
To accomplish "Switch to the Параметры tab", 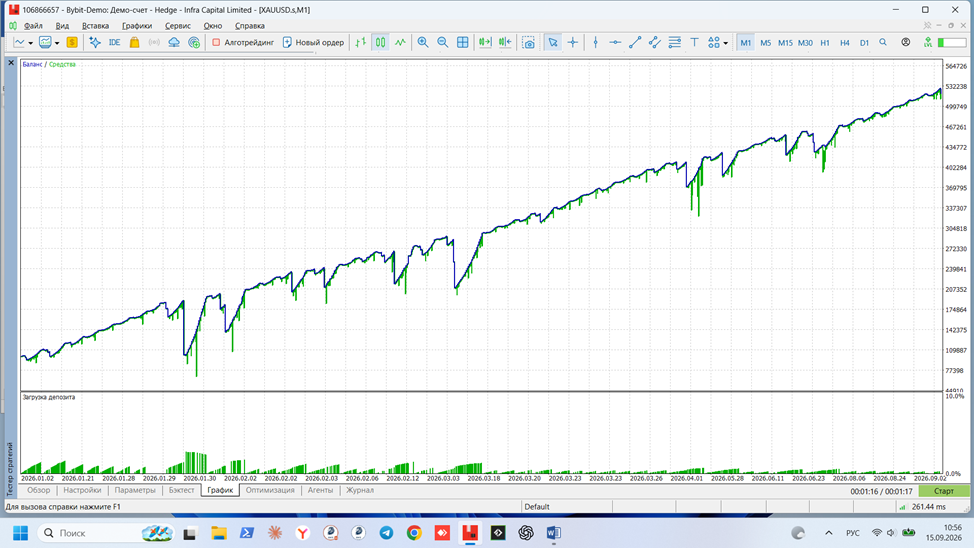I will coord(135,490).
